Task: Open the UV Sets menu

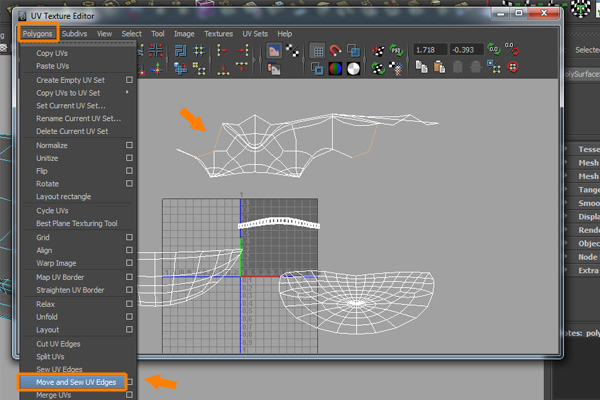Action: coord(253,33)
